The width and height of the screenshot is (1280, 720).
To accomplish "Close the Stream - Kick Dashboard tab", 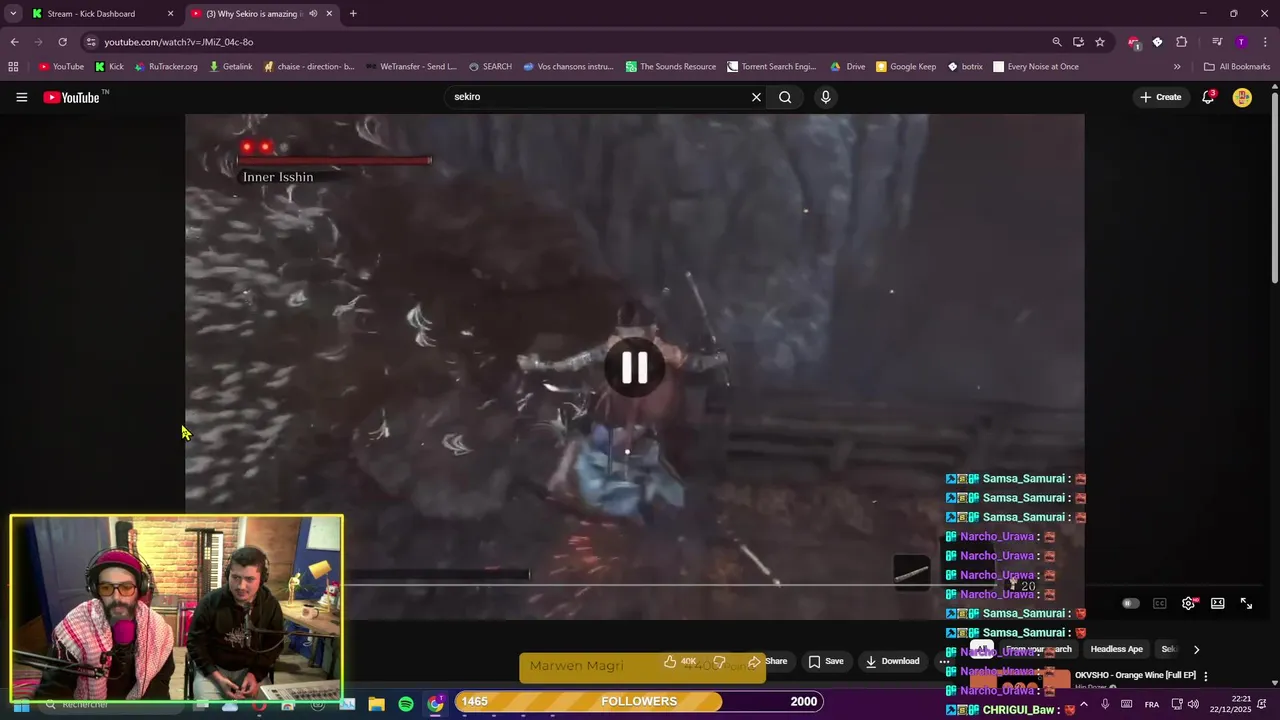I will [x=170, y=14].
